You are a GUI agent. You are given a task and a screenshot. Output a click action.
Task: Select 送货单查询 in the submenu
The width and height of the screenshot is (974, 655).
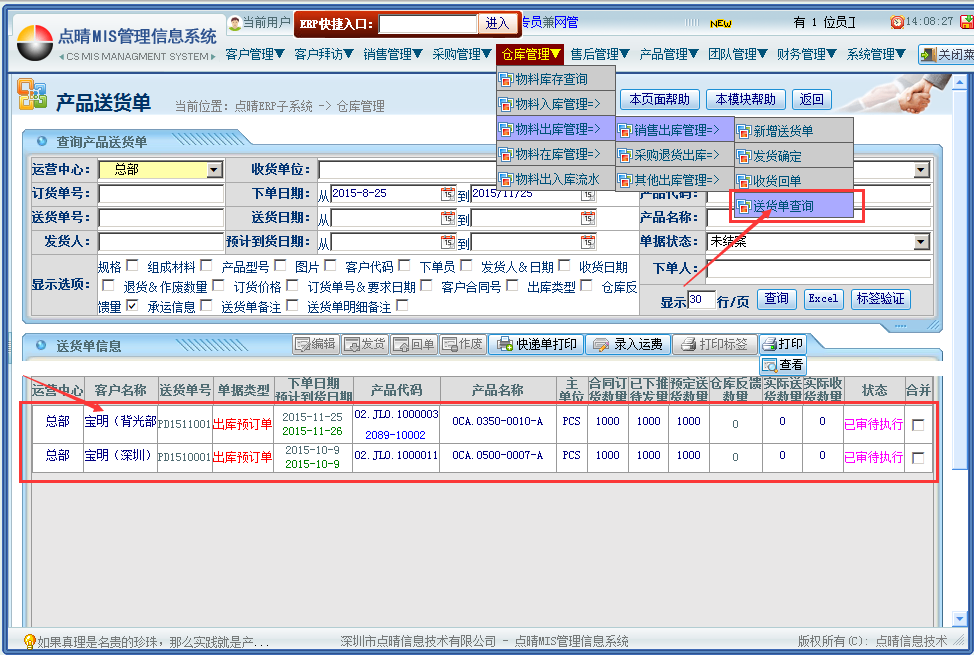[x=793, y=206]
